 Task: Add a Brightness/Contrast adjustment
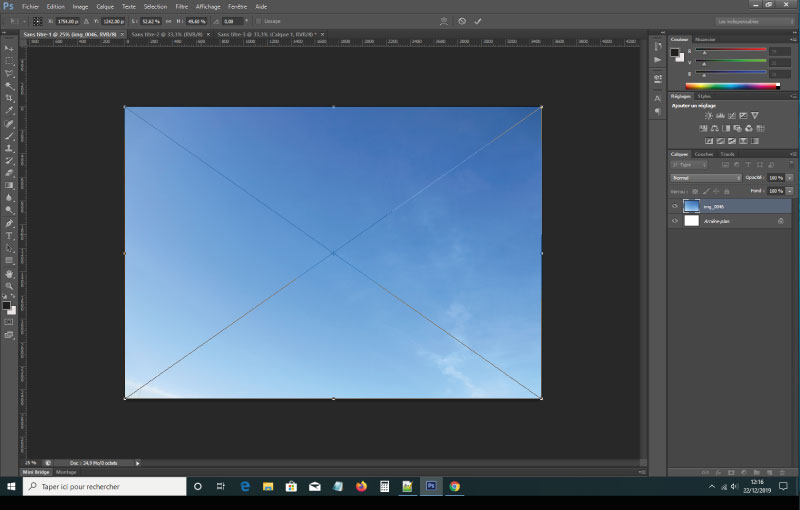[x=707, y=116]
